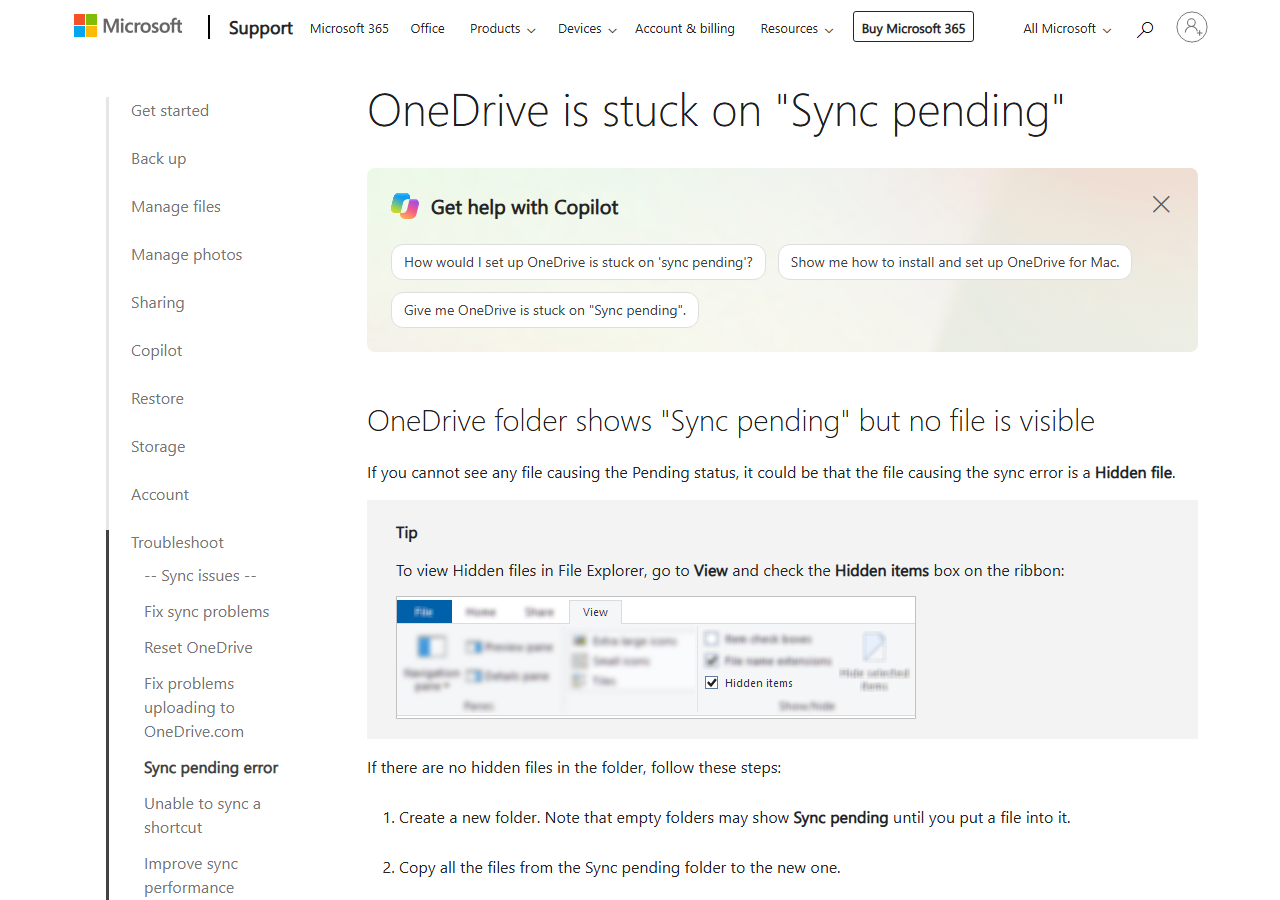Image resolution: width=1280 pixels, height=900 pixels.
Task: Click Buy Microsoft 365 button
Action: pyautogui.click(x=913, y=27)
